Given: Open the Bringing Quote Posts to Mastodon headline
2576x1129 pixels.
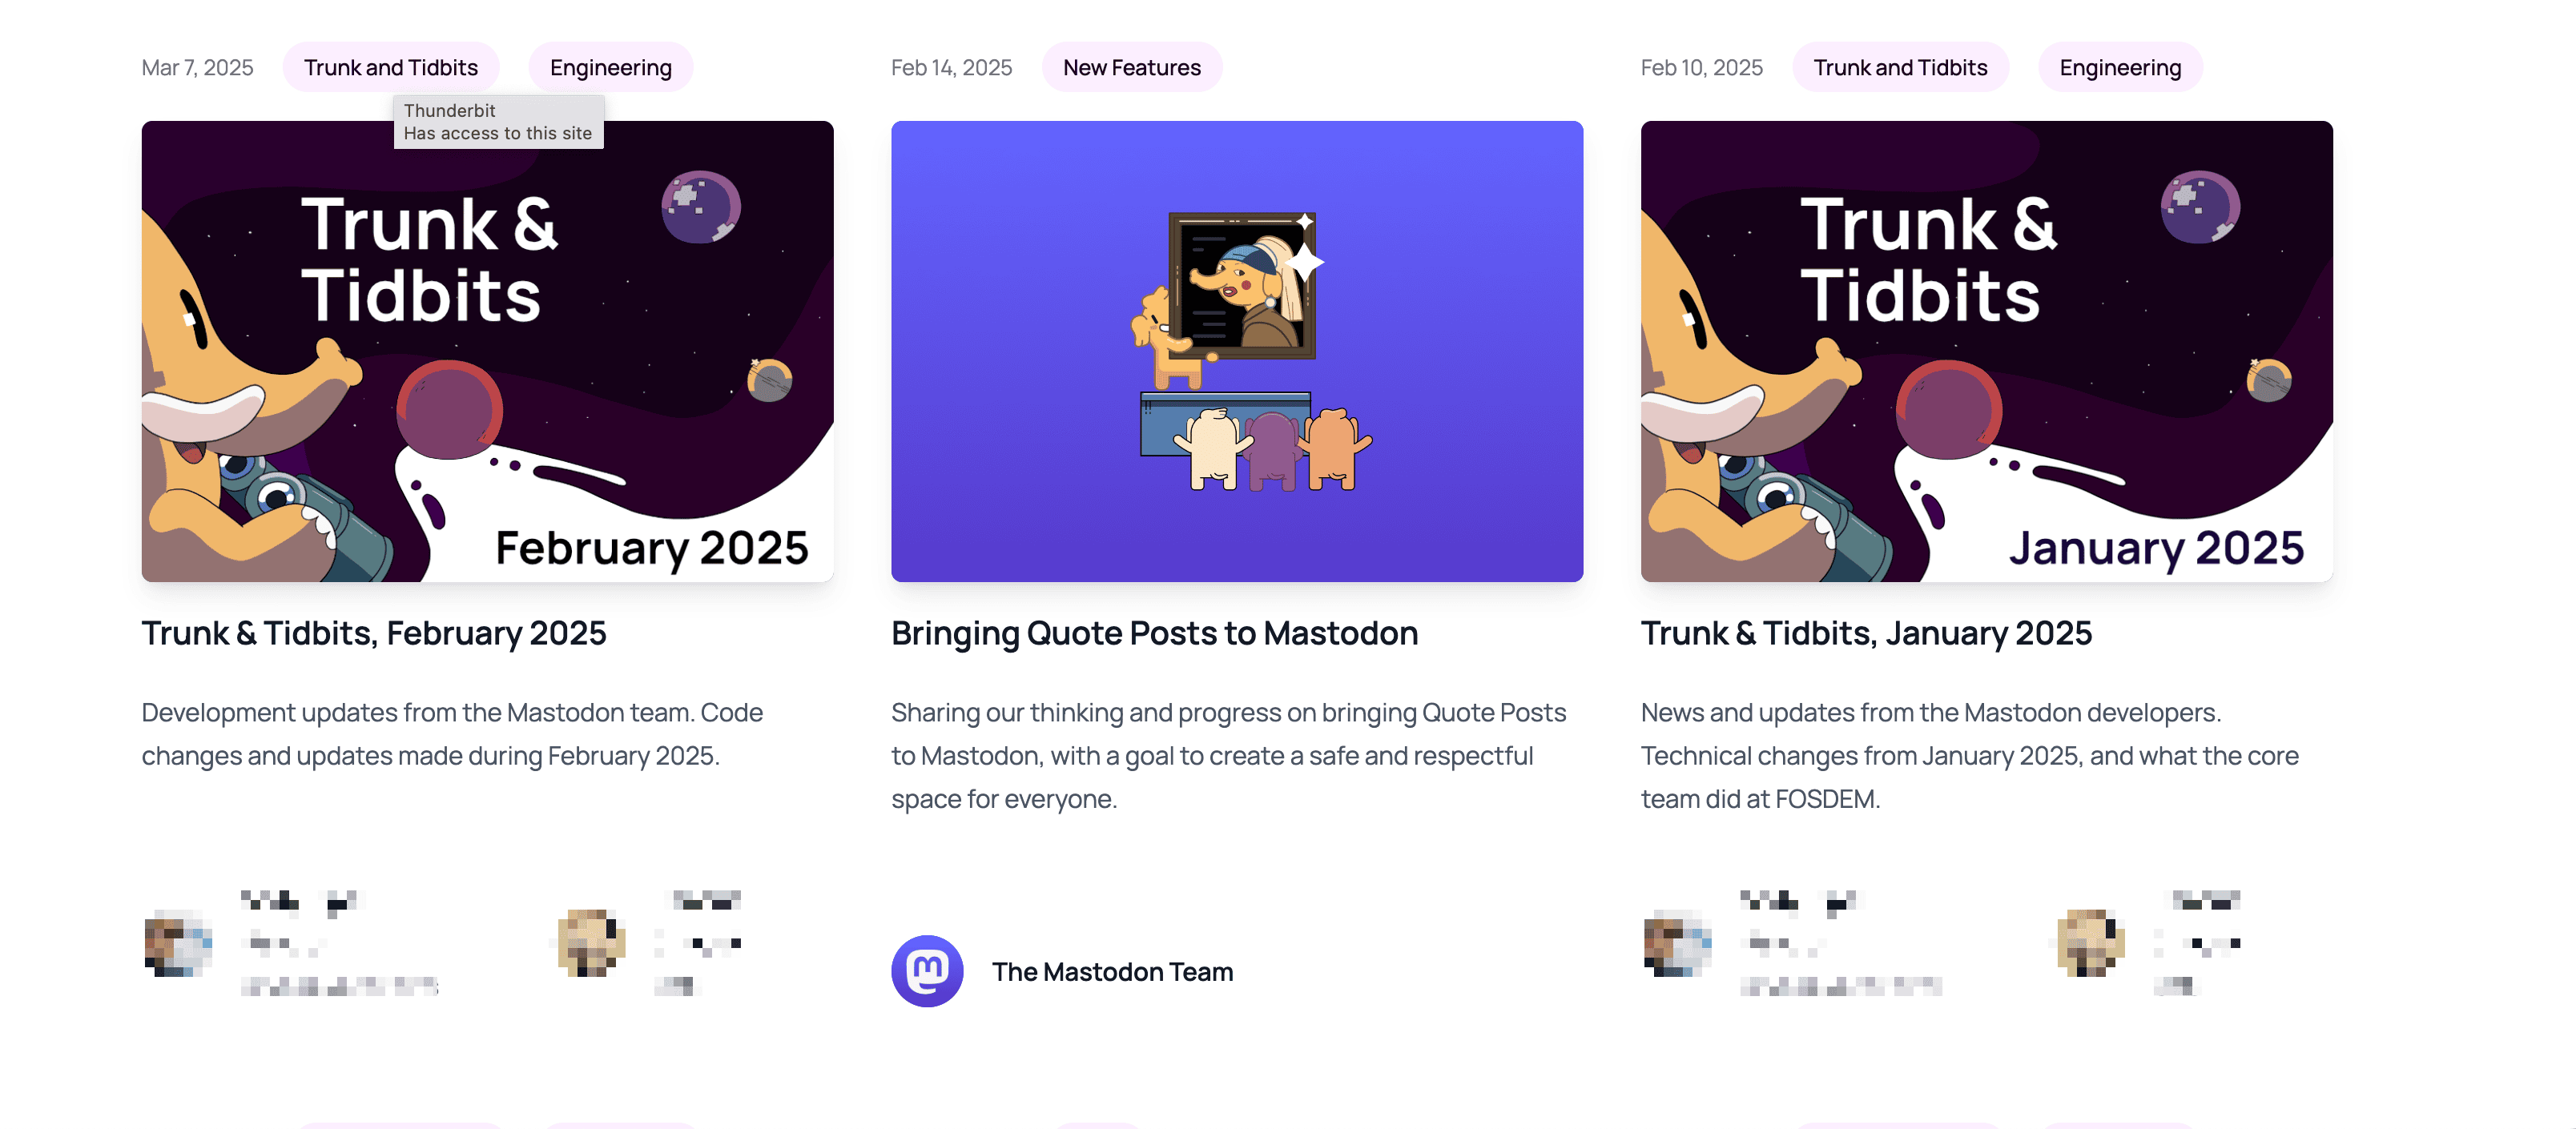Looking at the screenshot, I should pyautogui.click(x=1154, y=633).
